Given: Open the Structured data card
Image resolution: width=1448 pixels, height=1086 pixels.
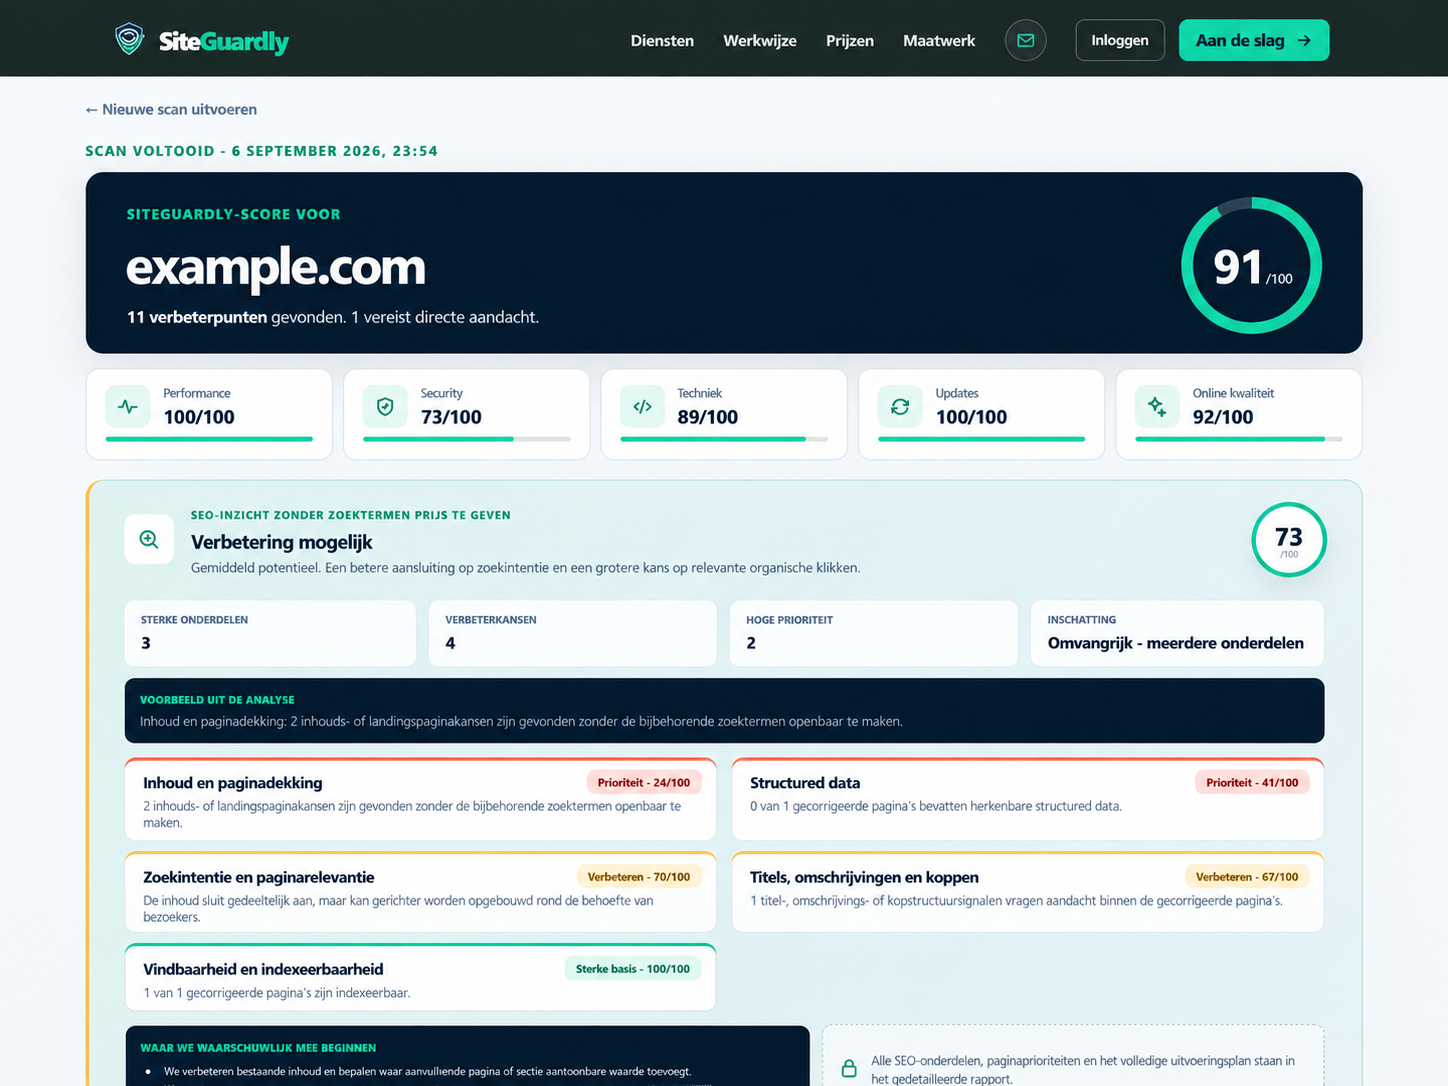Looking at the screenshot, I should click(1028, 799).
